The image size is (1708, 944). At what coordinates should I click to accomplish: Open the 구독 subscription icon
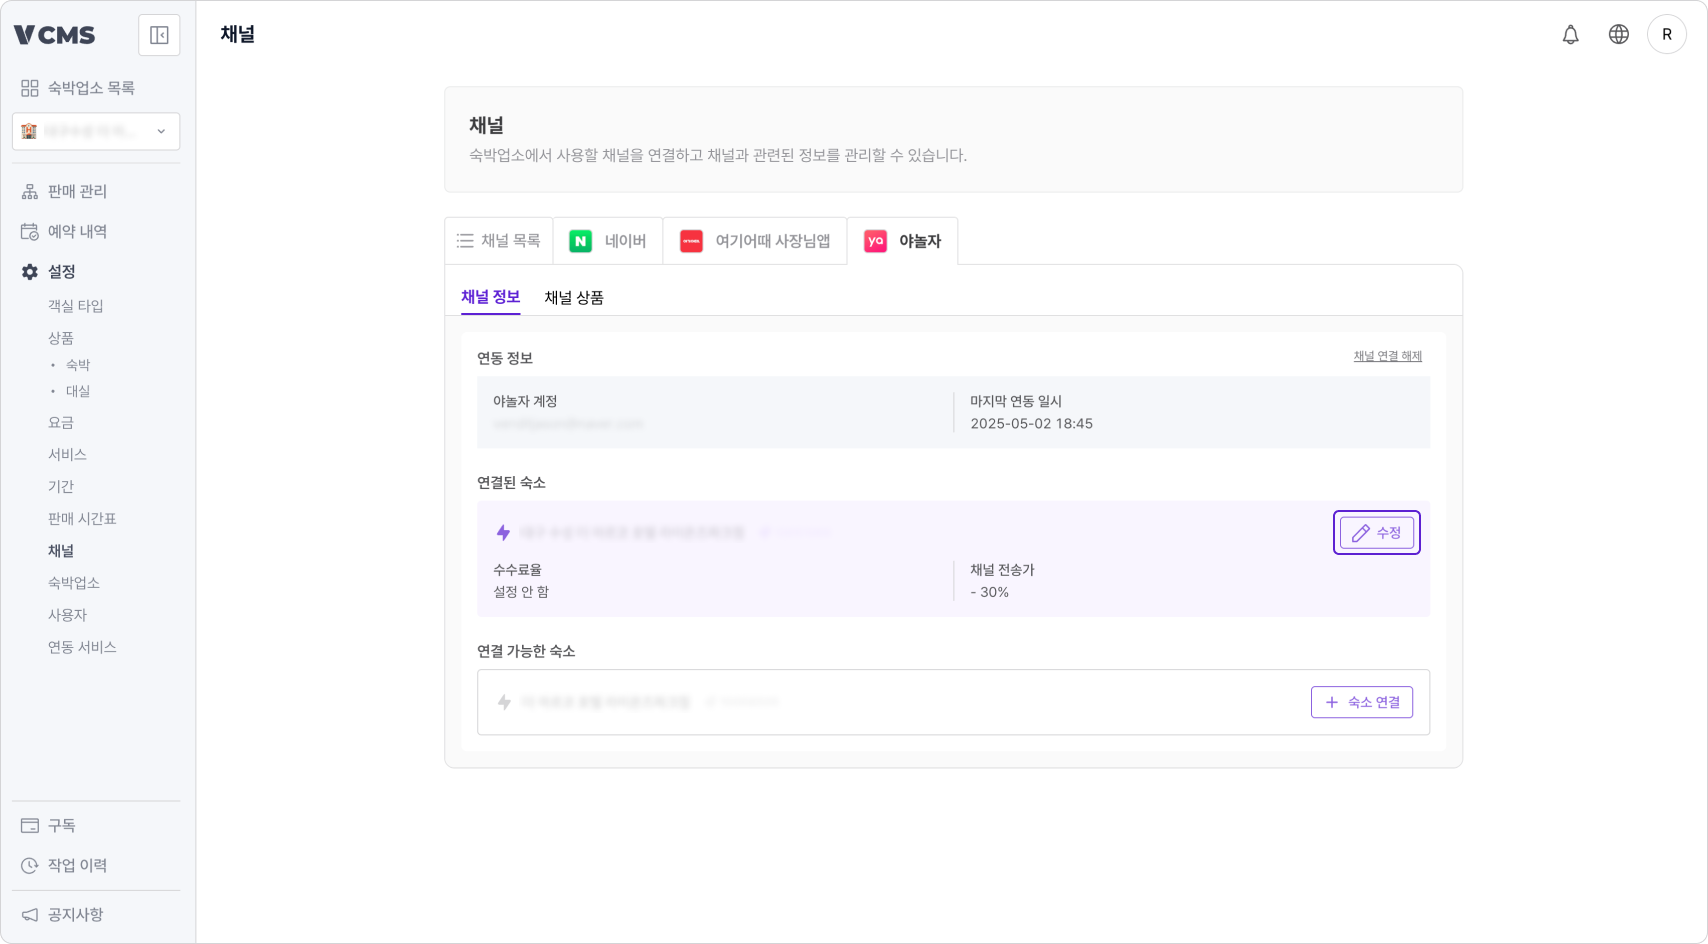point(28,824)
